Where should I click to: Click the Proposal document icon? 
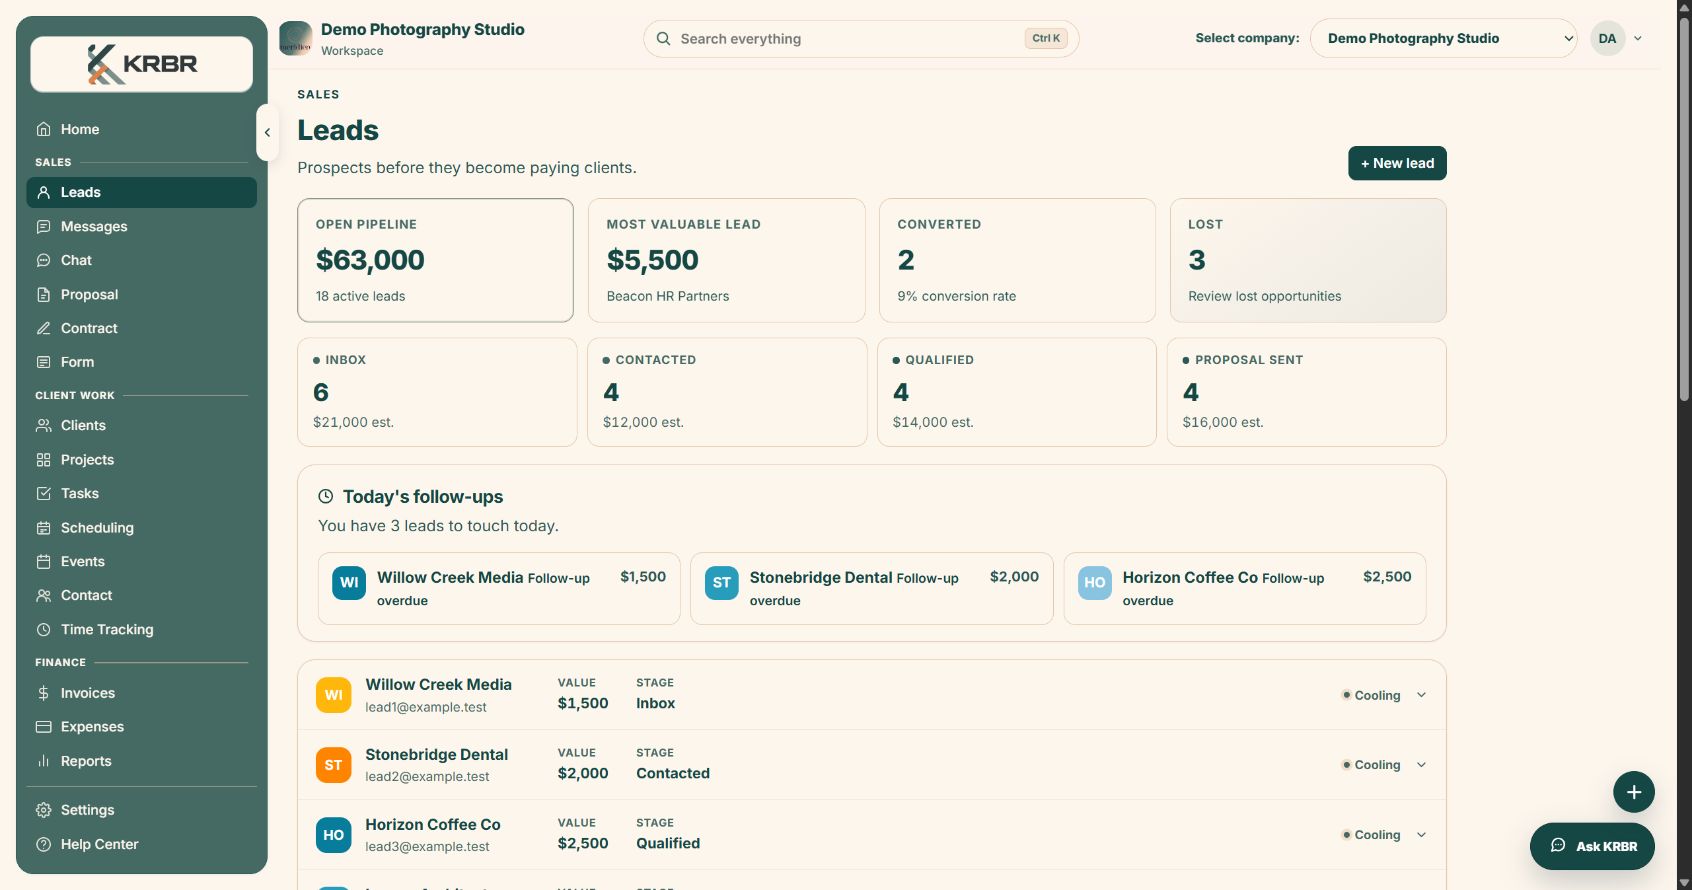coord(43,294)
